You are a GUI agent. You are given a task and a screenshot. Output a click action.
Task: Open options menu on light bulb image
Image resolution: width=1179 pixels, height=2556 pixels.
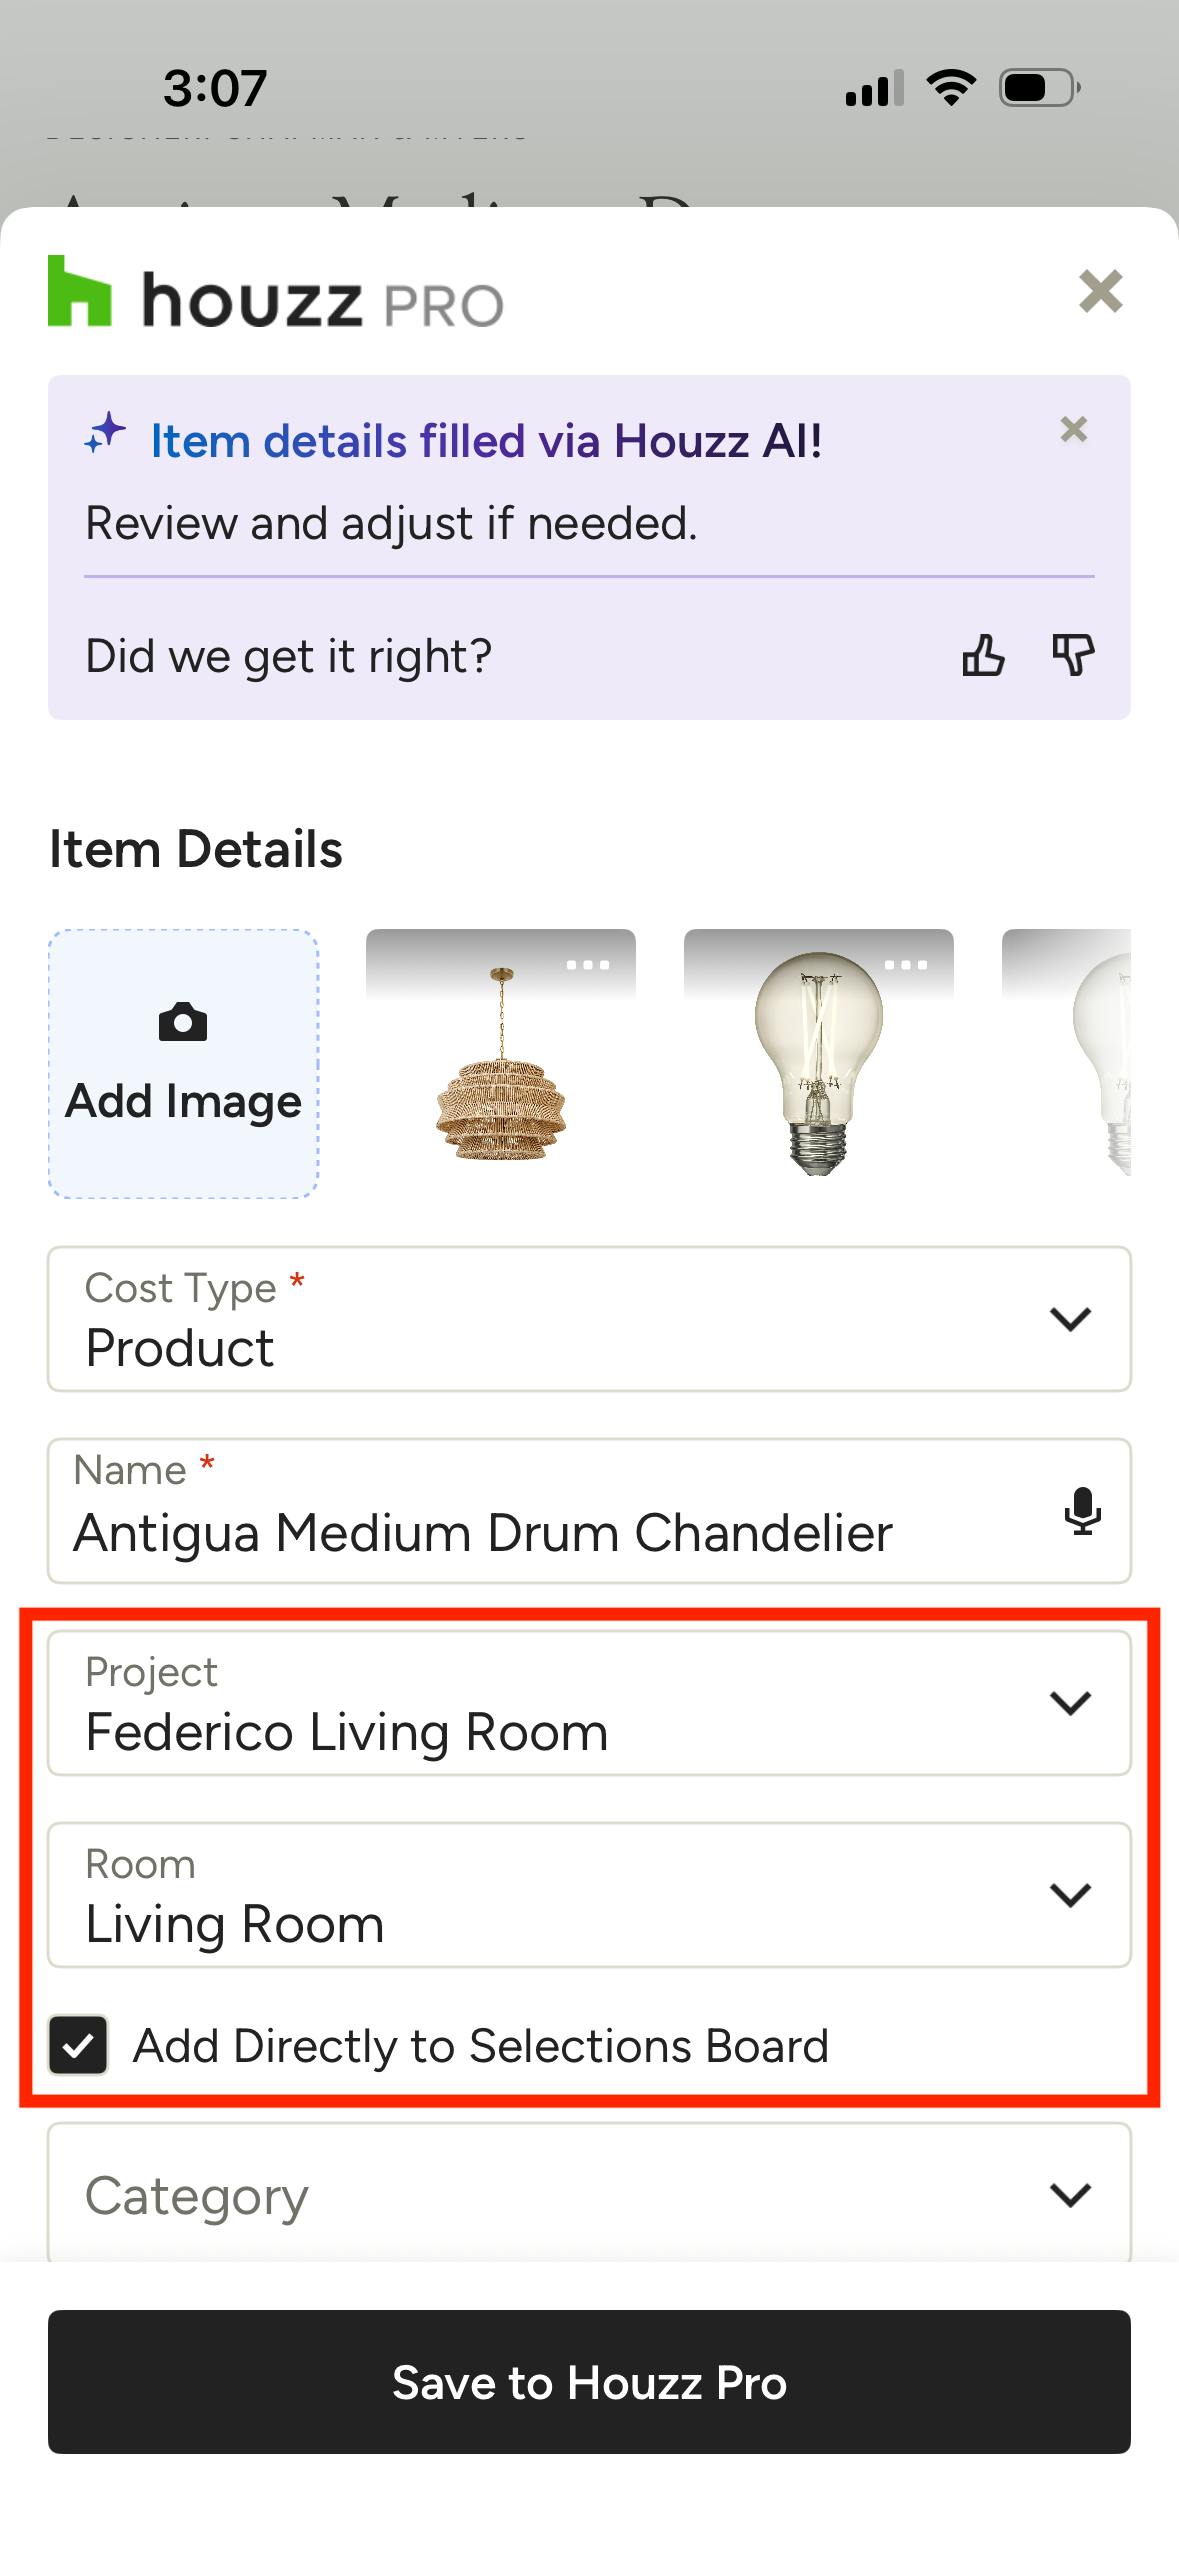pyautogui.click(x=906, y=965)
